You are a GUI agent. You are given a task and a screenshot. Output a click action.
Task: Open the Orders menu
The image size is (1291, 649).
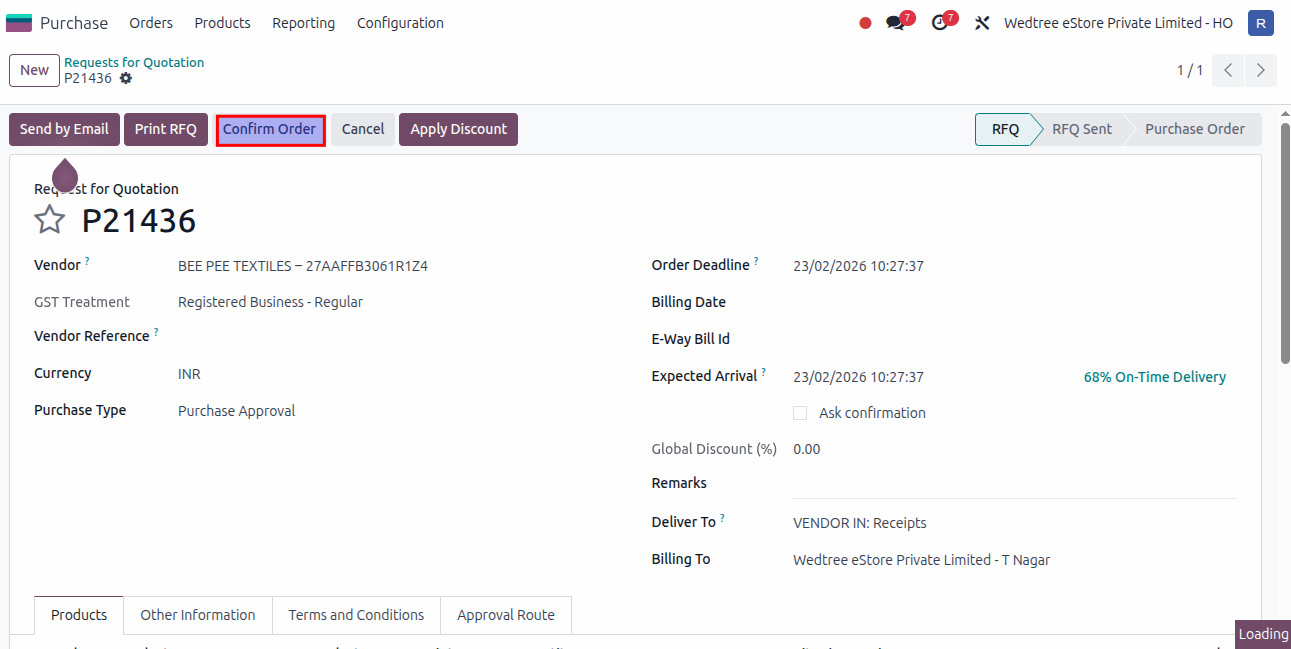pos(151,23)
